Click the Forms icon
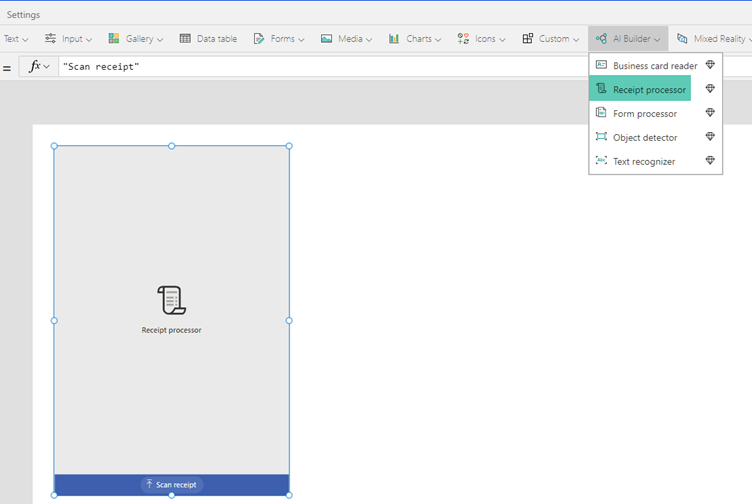The image size is (752, 504). point(259,38)
